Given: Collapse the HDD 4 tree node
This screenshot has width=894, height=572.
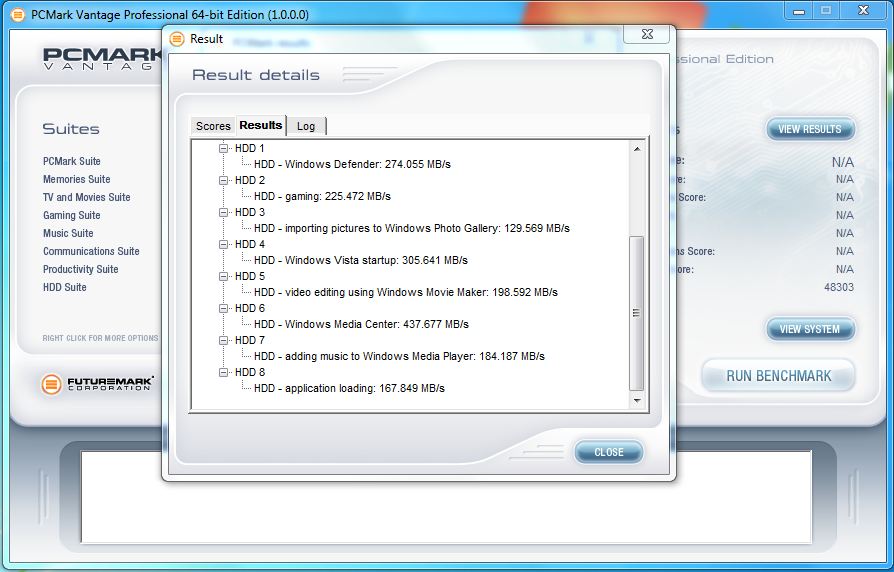Looking at the screenshot, I should coord(223,244).
